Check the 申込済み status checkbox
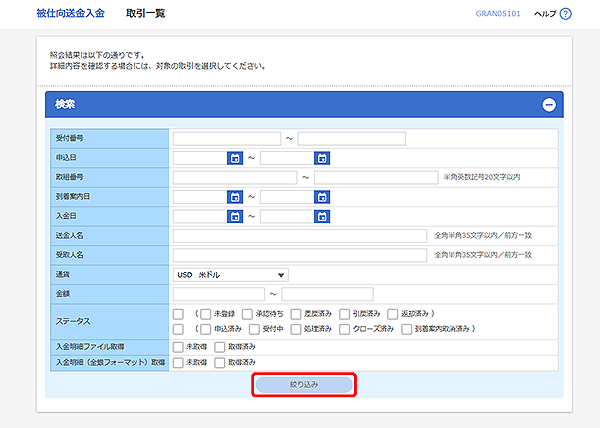 206,329
